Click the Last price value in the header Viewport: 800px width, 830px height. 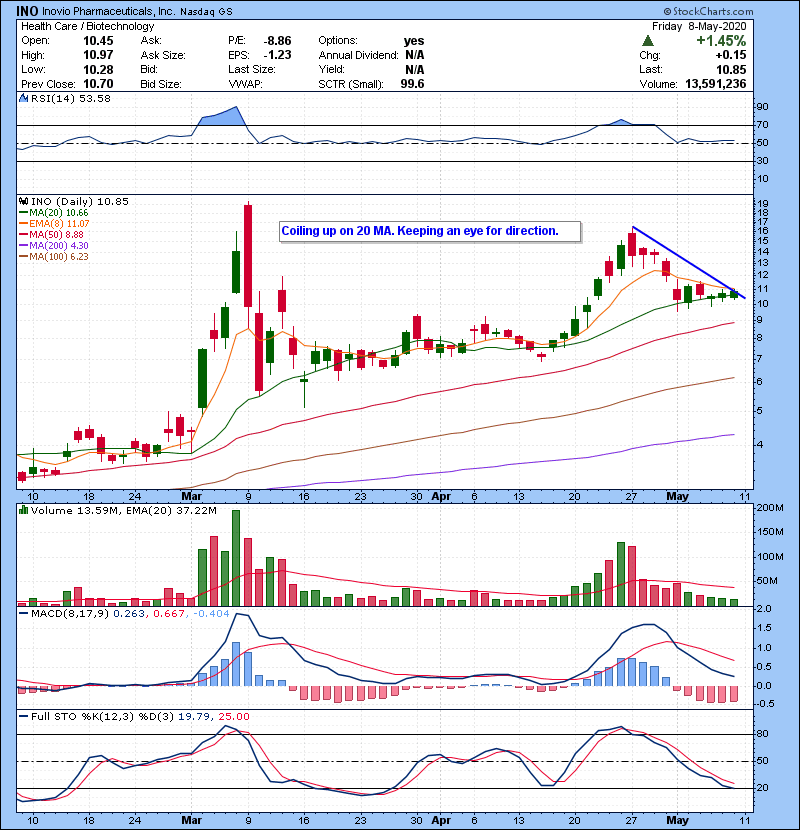click(x=731, y=69)
